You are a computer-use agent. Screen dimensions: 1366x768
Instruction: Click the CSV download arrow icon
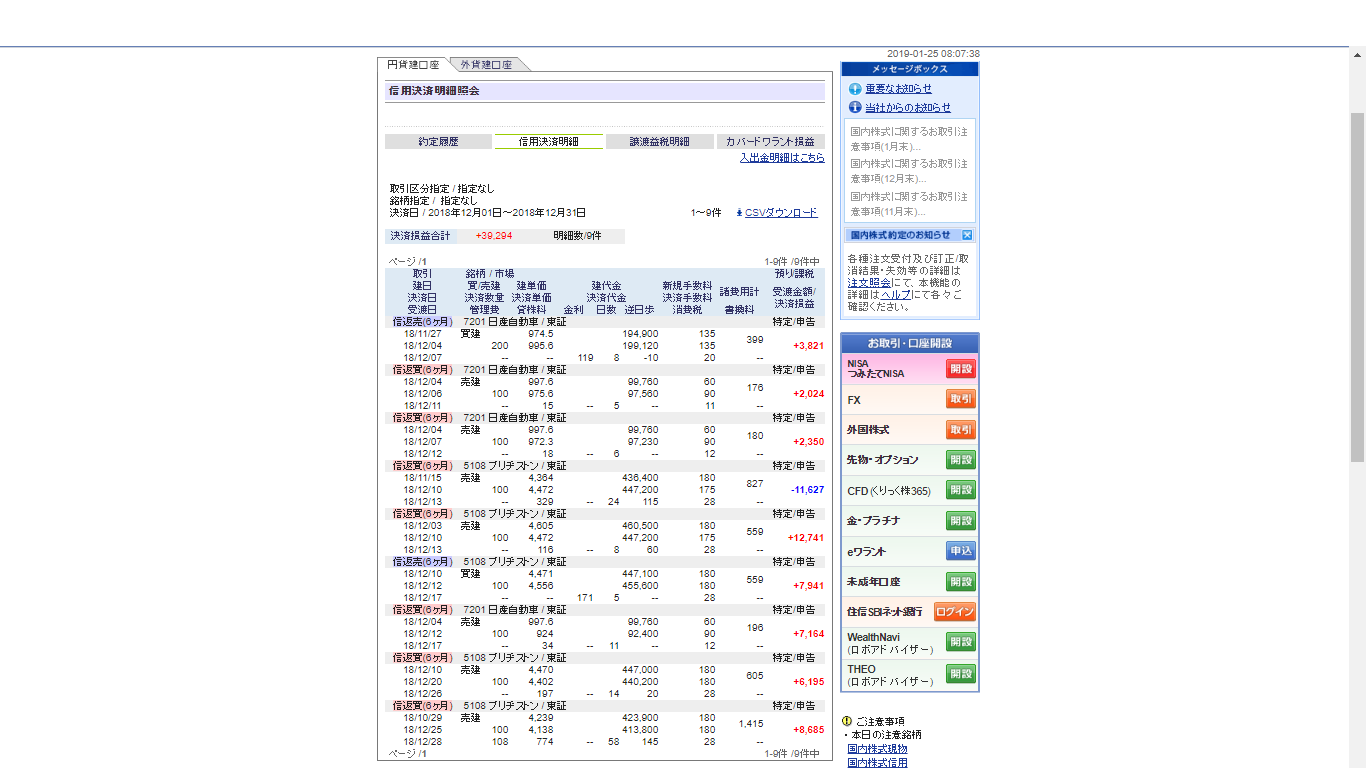[739, 213]
